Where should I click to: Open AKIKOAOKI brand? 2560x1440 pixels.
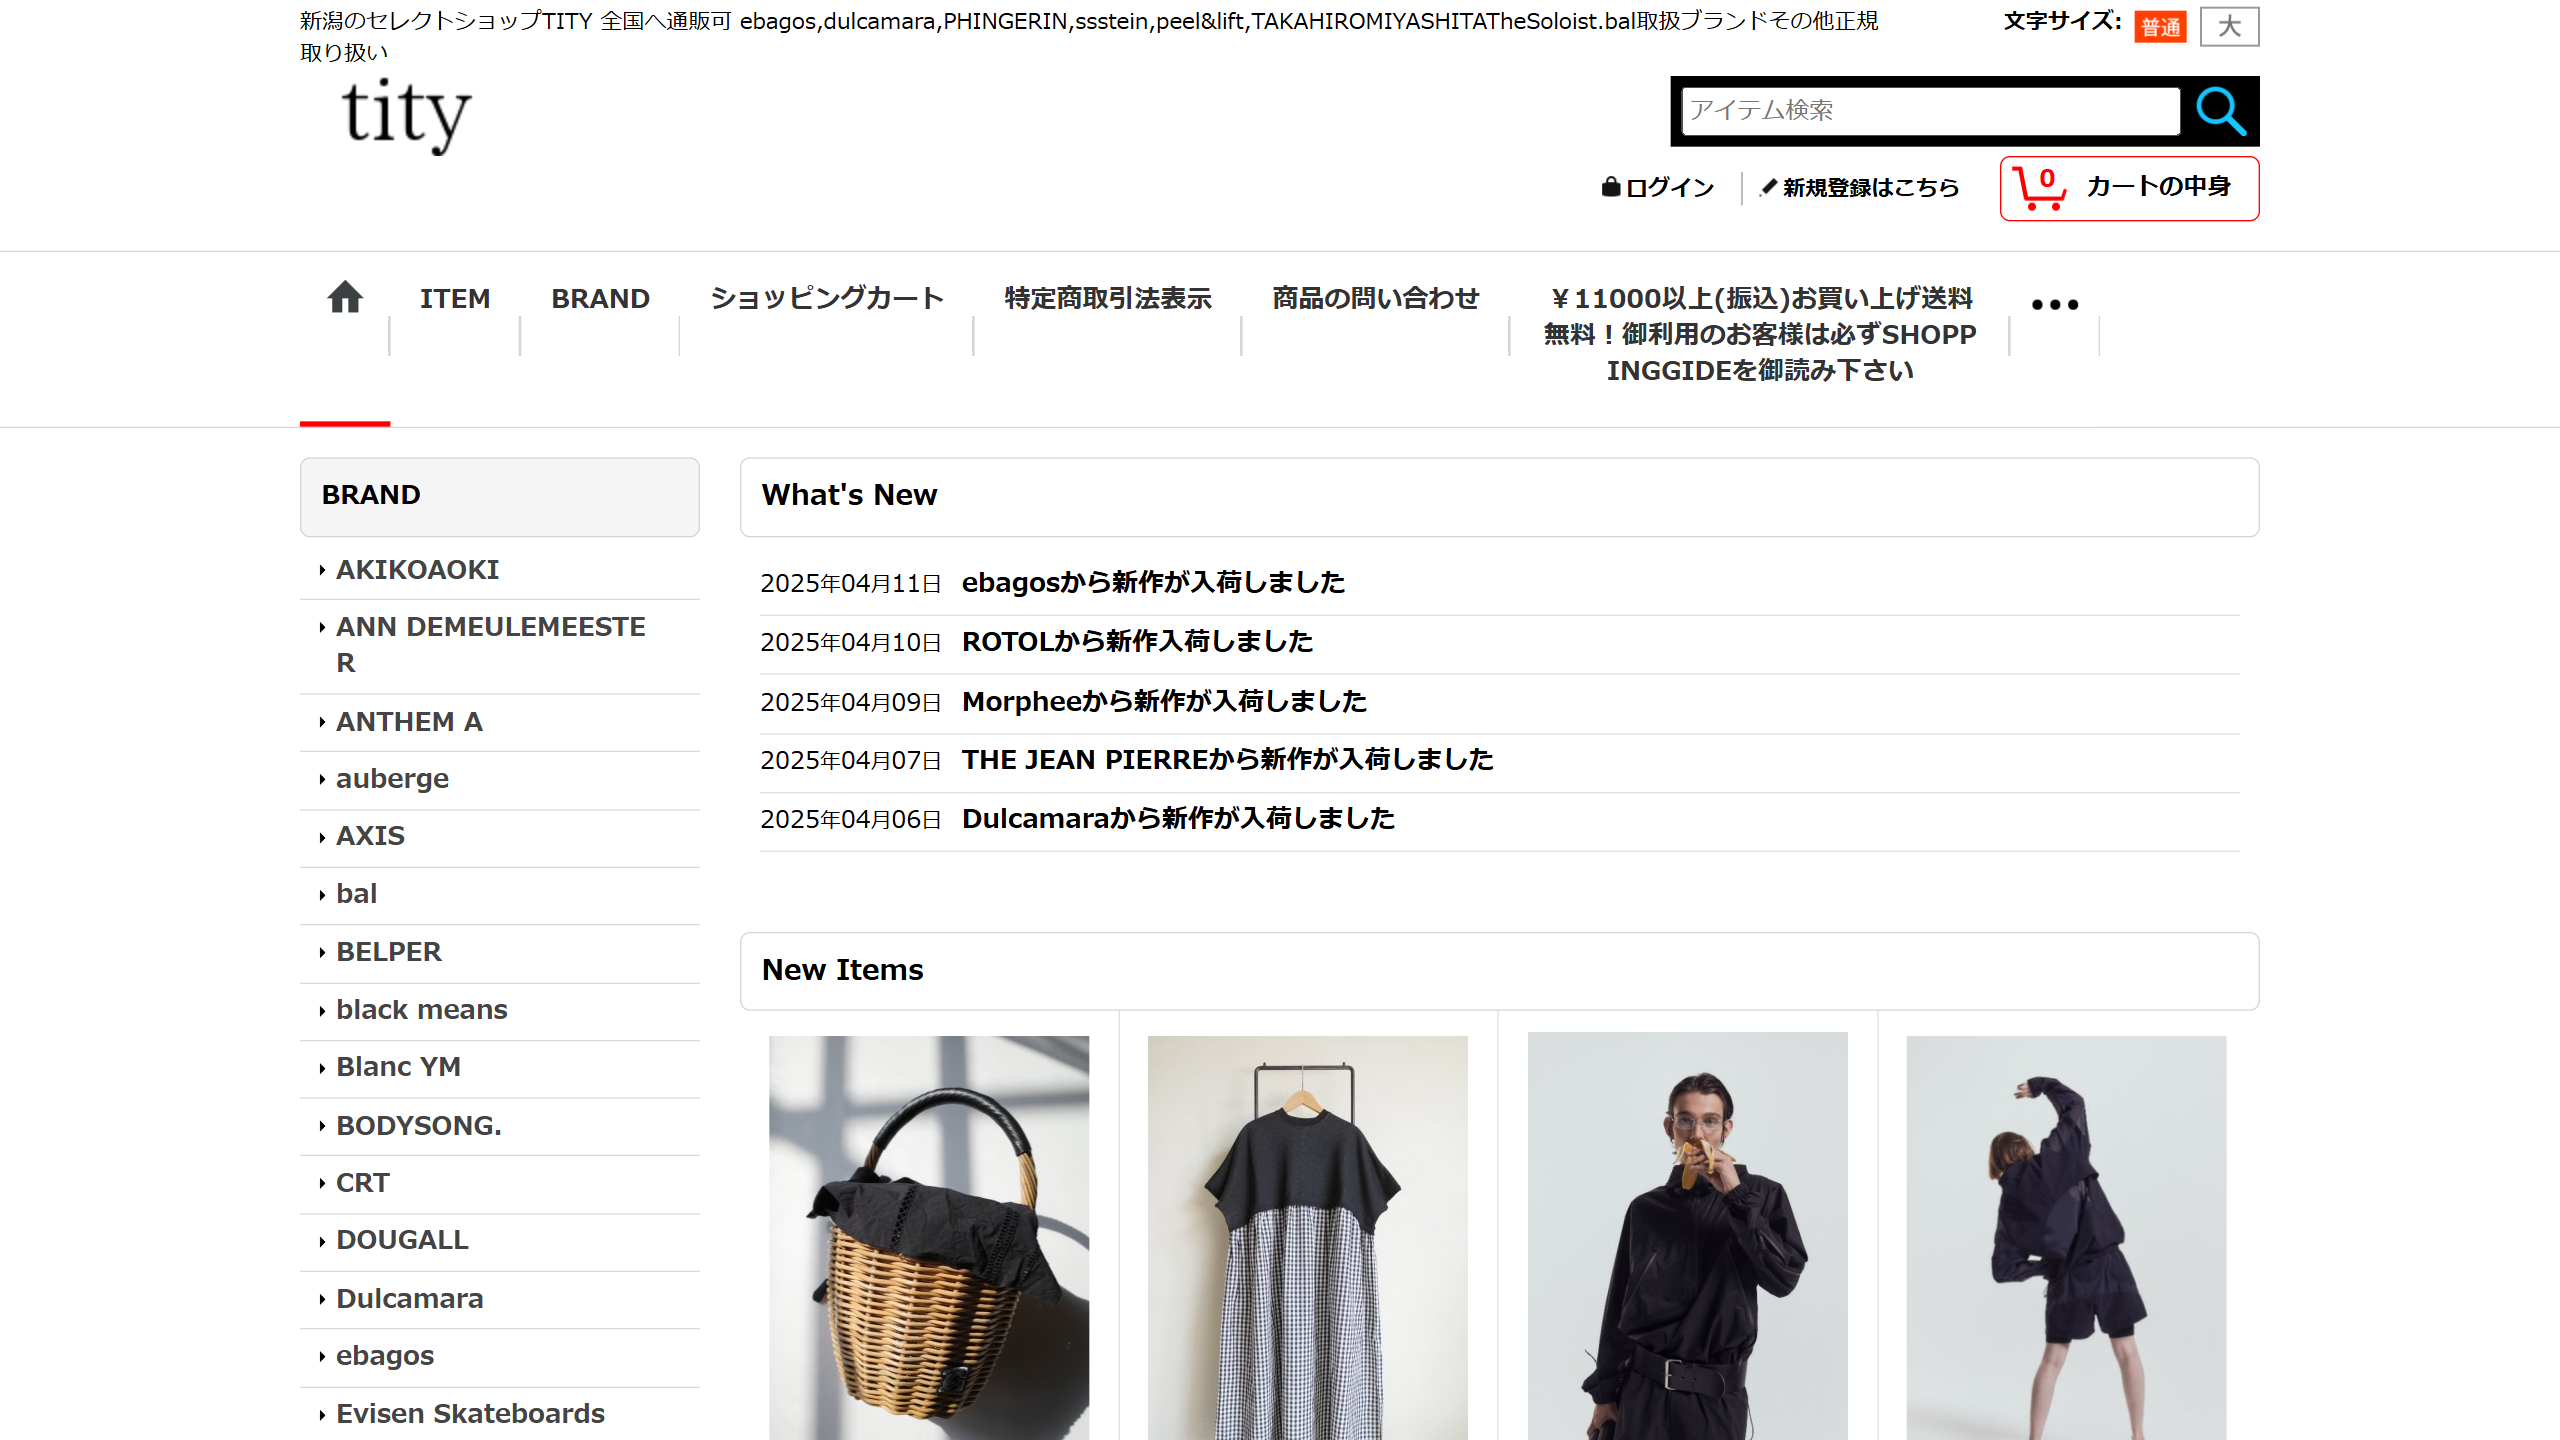pos(417,570)
